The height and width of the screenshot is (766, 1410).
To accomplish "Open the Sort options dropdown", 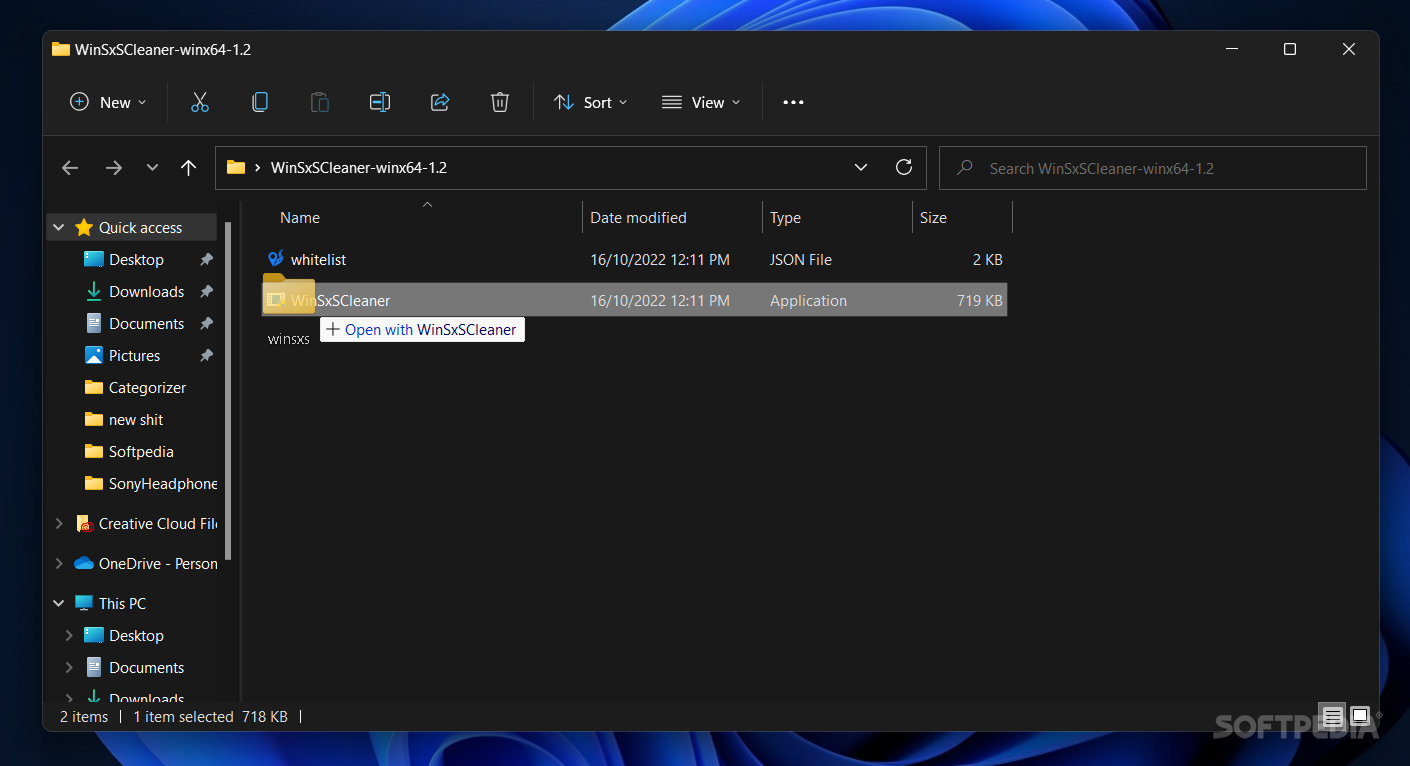I will (x=592, y=102).
